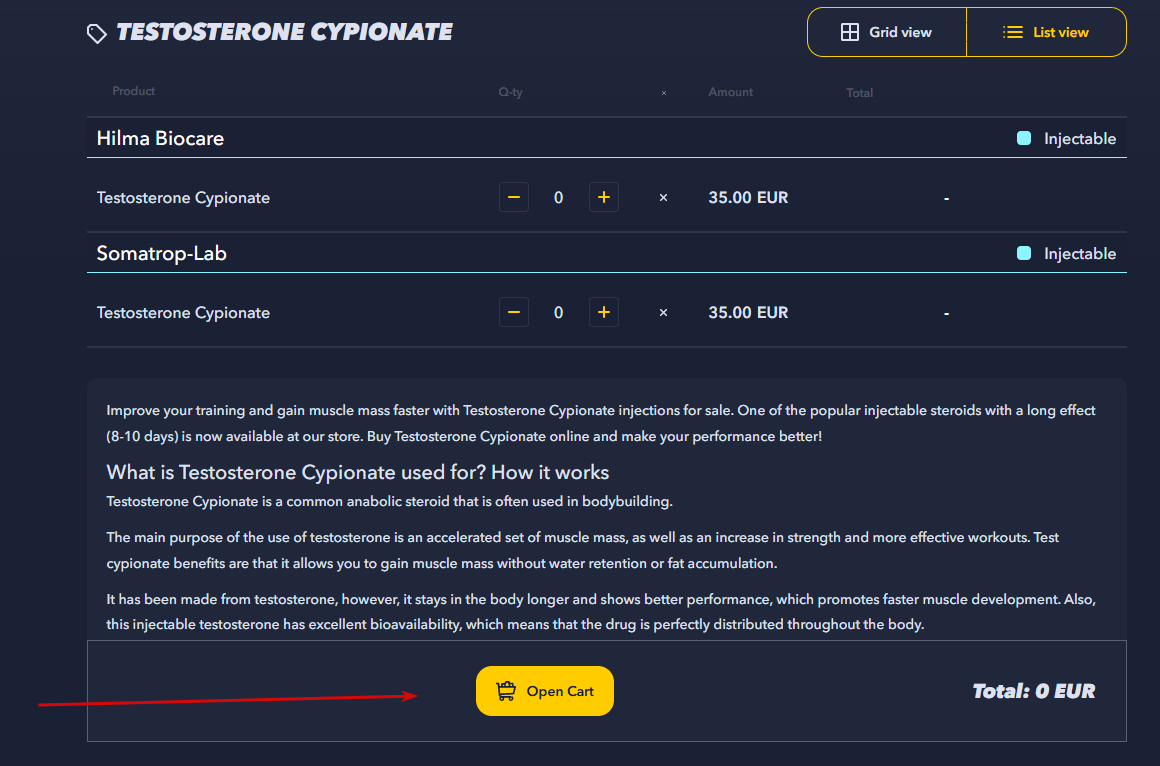Click the grid icon in Grid view
This screenshot has width=1160, height=766.
[849, 32]
